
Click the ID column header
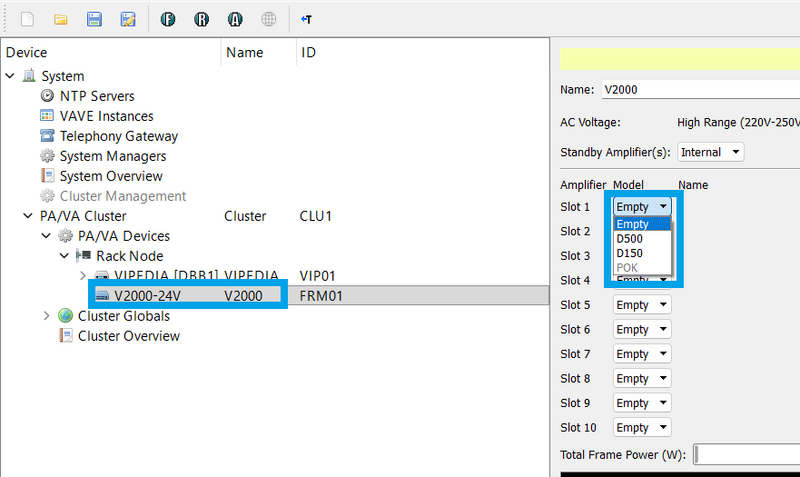click(308, 52)
